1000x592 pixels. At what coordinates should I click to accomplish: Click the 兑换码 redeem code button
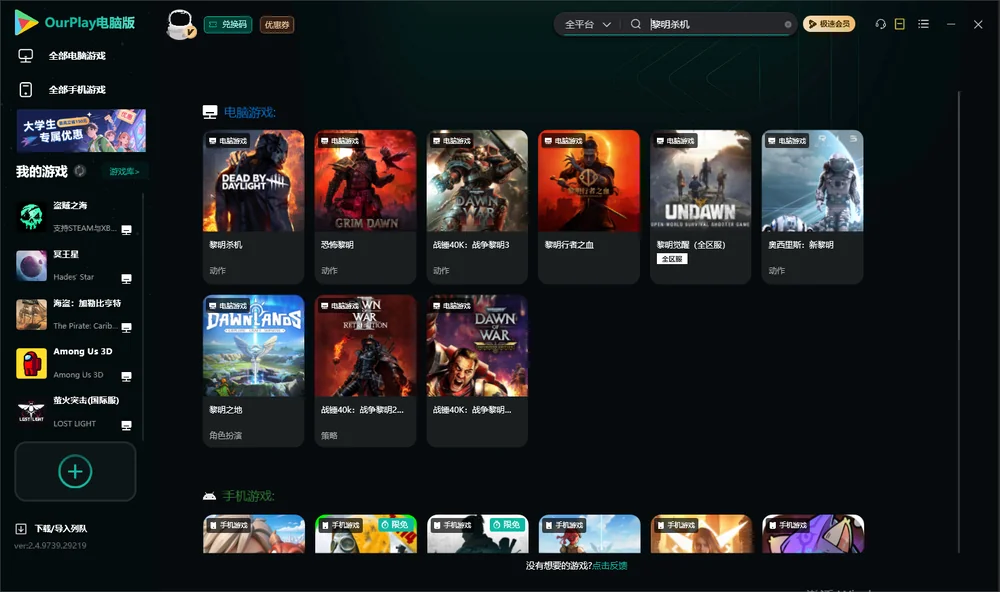(228, 24)
